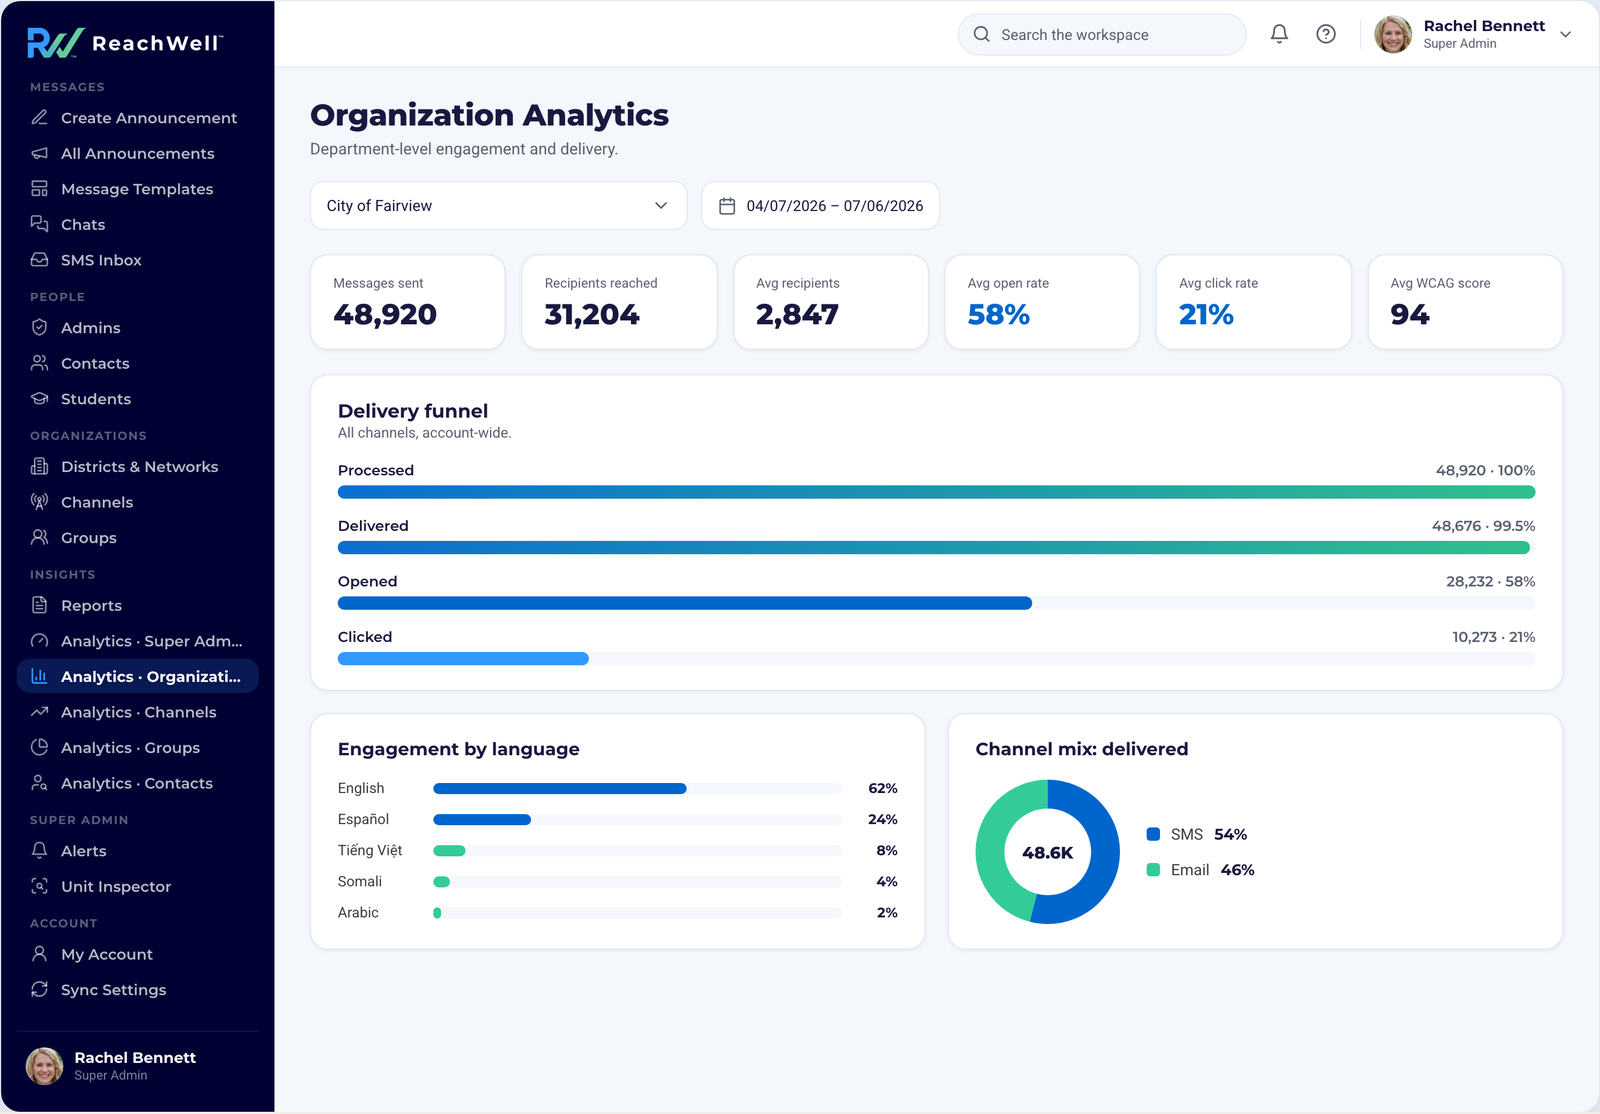Click the Channels broadcast tower icon
The width and height of the screenshot is (1600, 1114).
pyautogui.click(x=40, y=502)
